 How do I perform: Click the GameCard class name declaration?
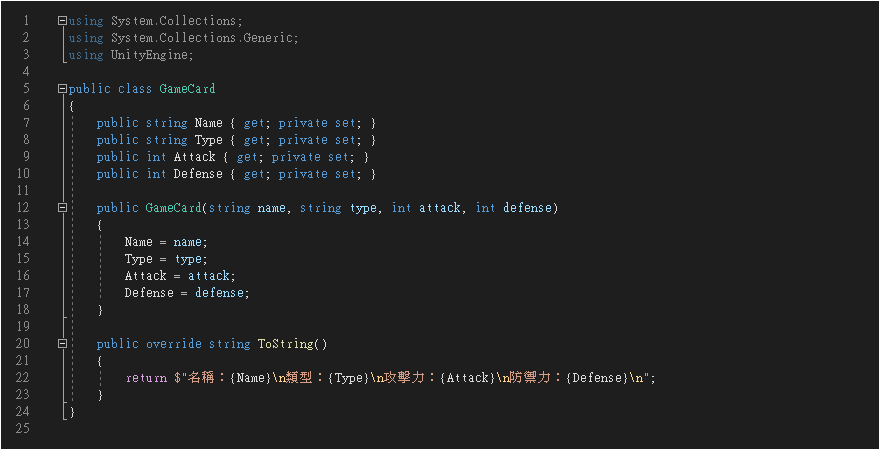pyautogui.click(x=187, y=89)
